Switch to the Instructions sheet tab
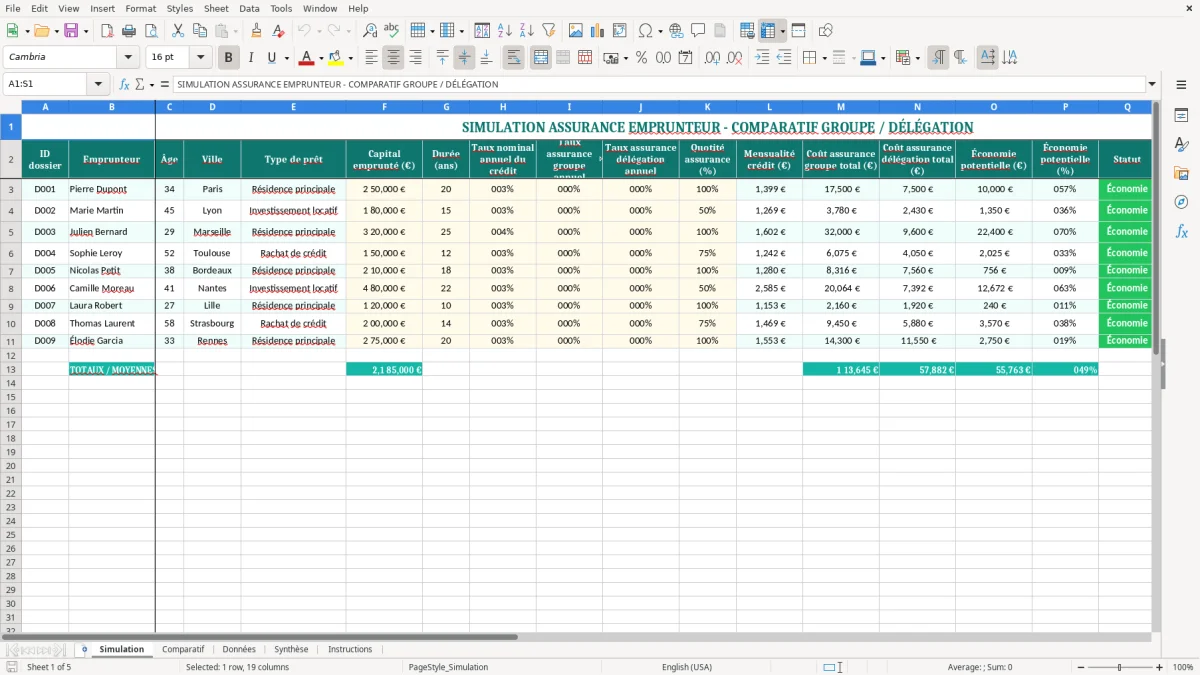Image resolution: width=1200 pixels, height=675 pixels. (350, 649)
